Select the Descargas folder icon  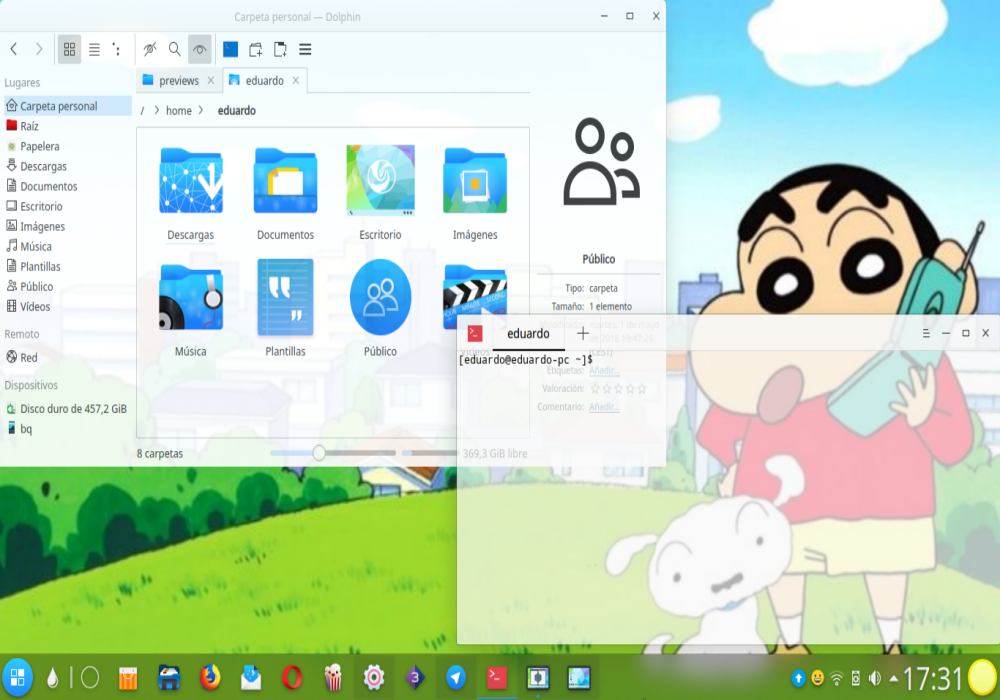click(x=191, y=181)
